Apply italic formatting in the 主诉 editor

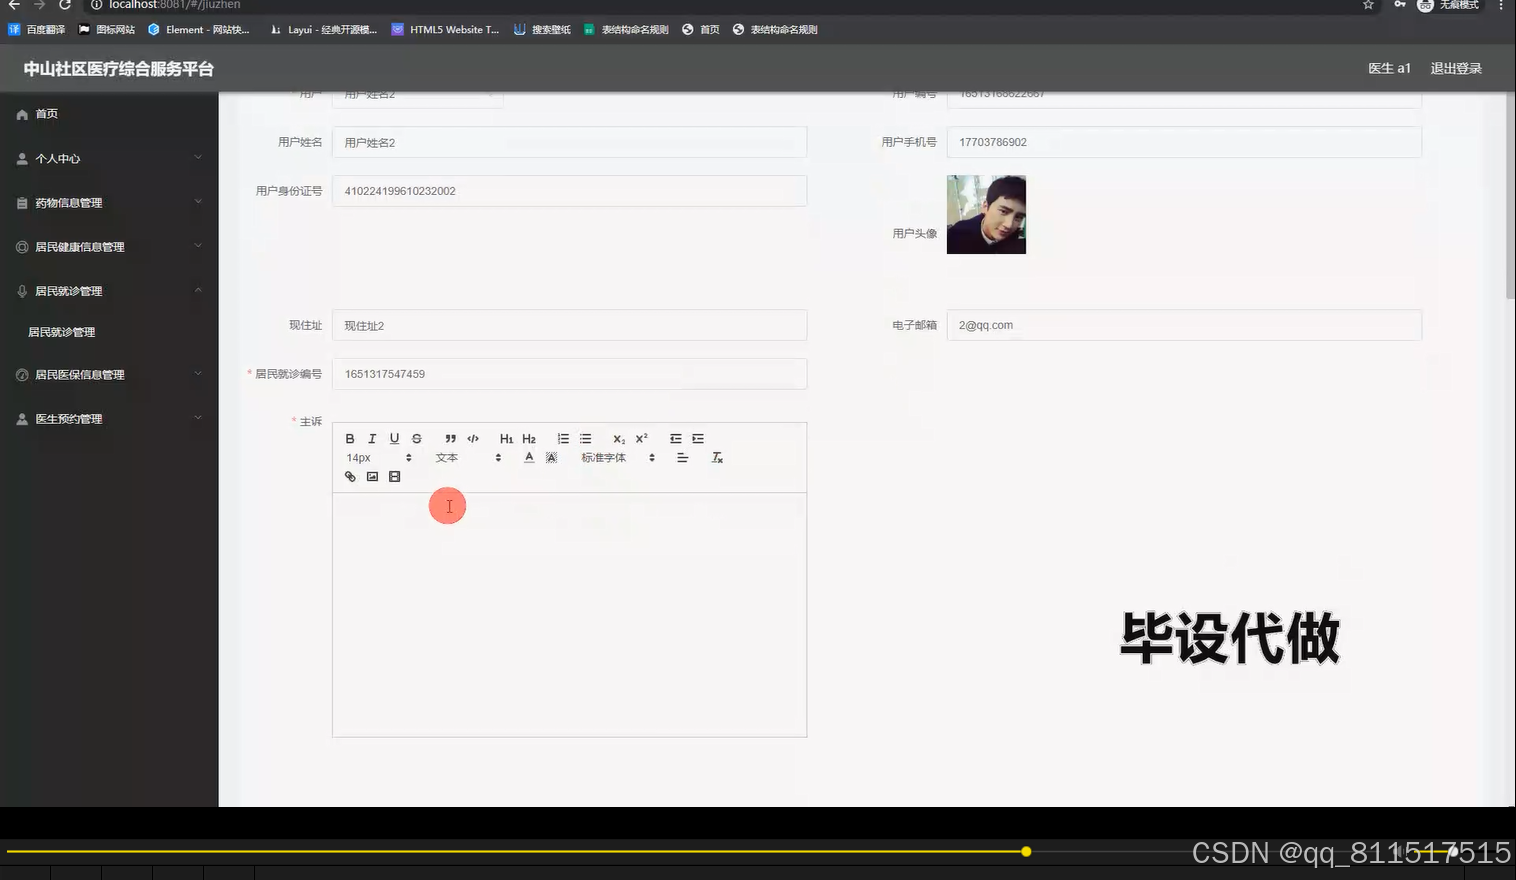(372, 438)
